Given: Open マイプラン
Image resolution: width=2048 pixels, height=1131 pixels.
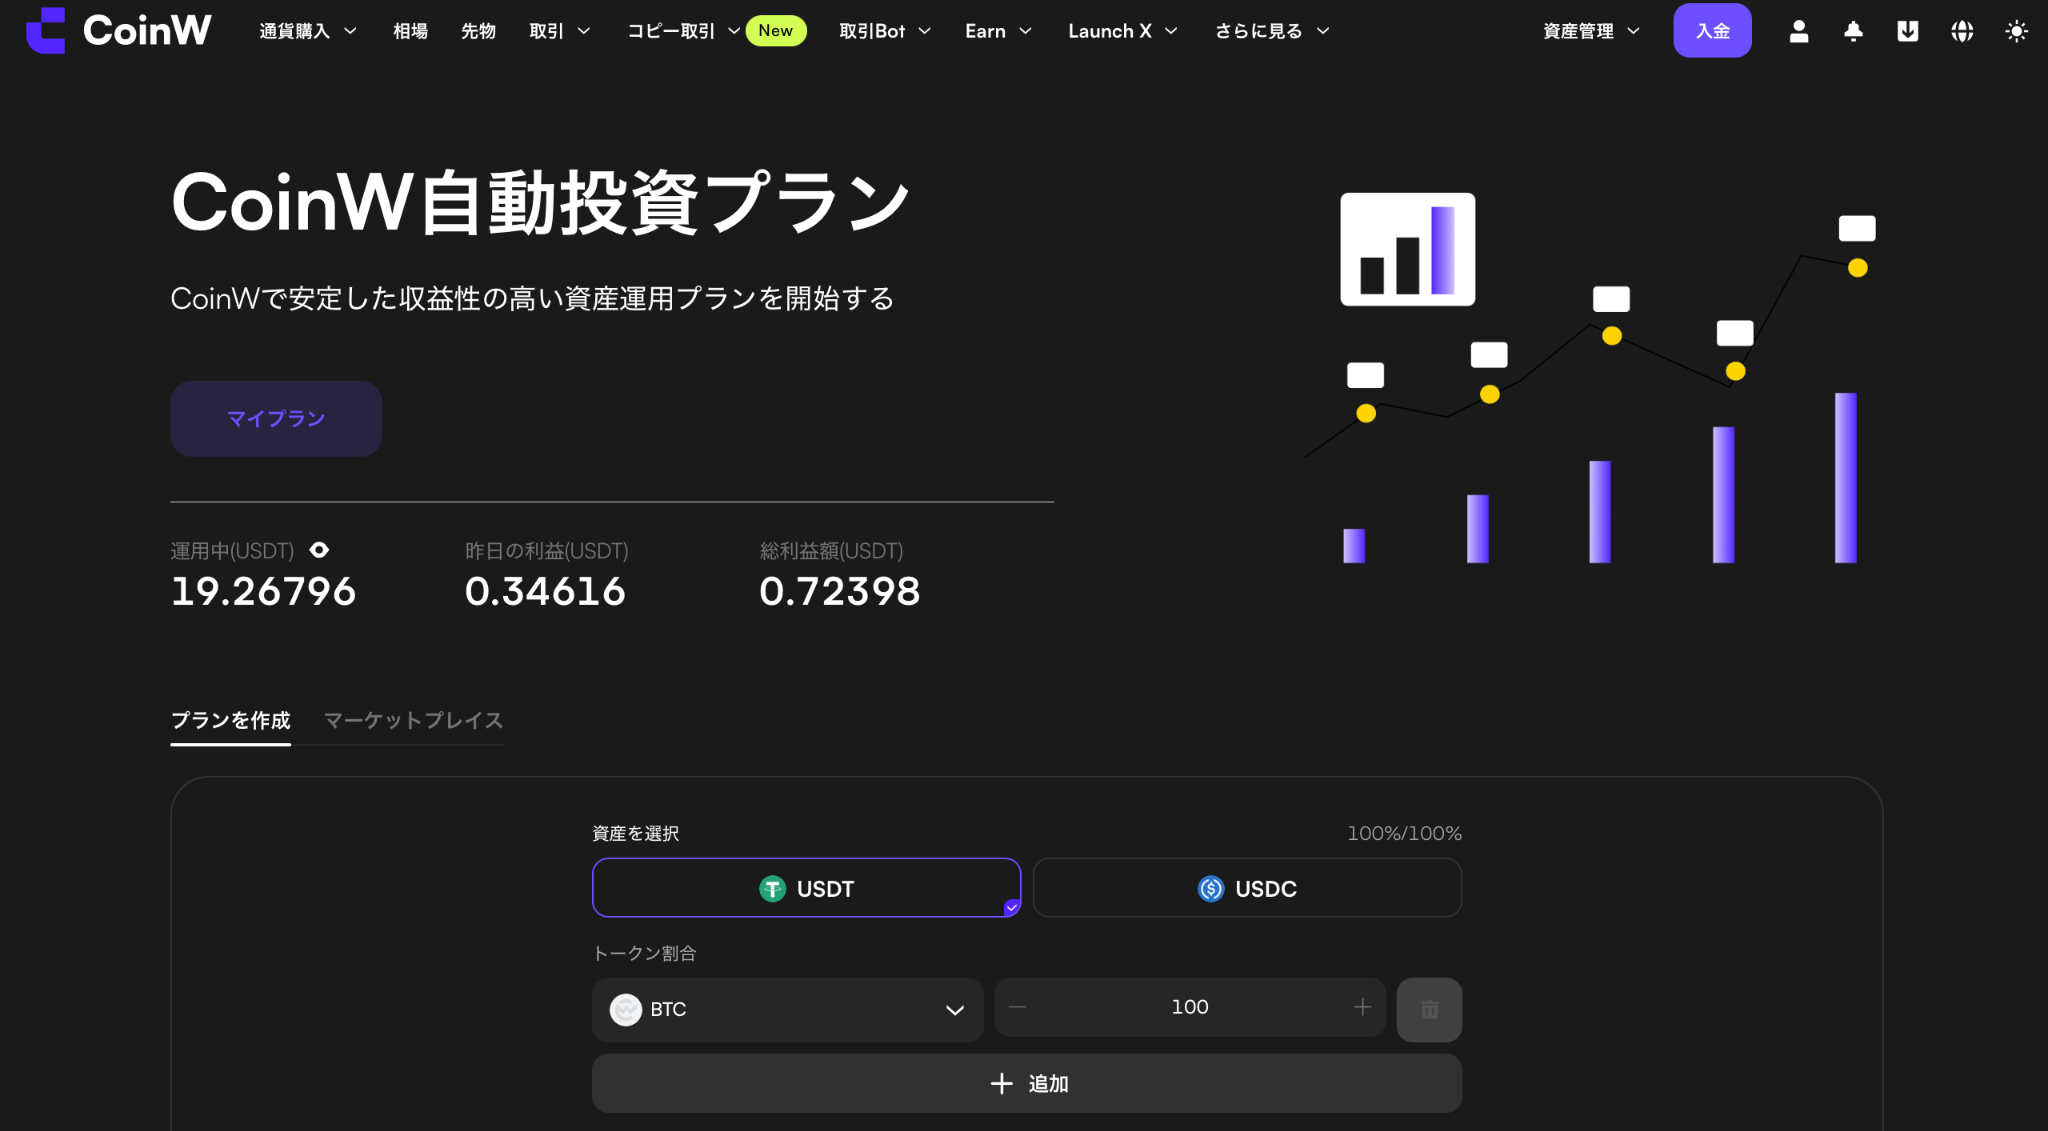Looking at the screenshot, I should point(276,419).
